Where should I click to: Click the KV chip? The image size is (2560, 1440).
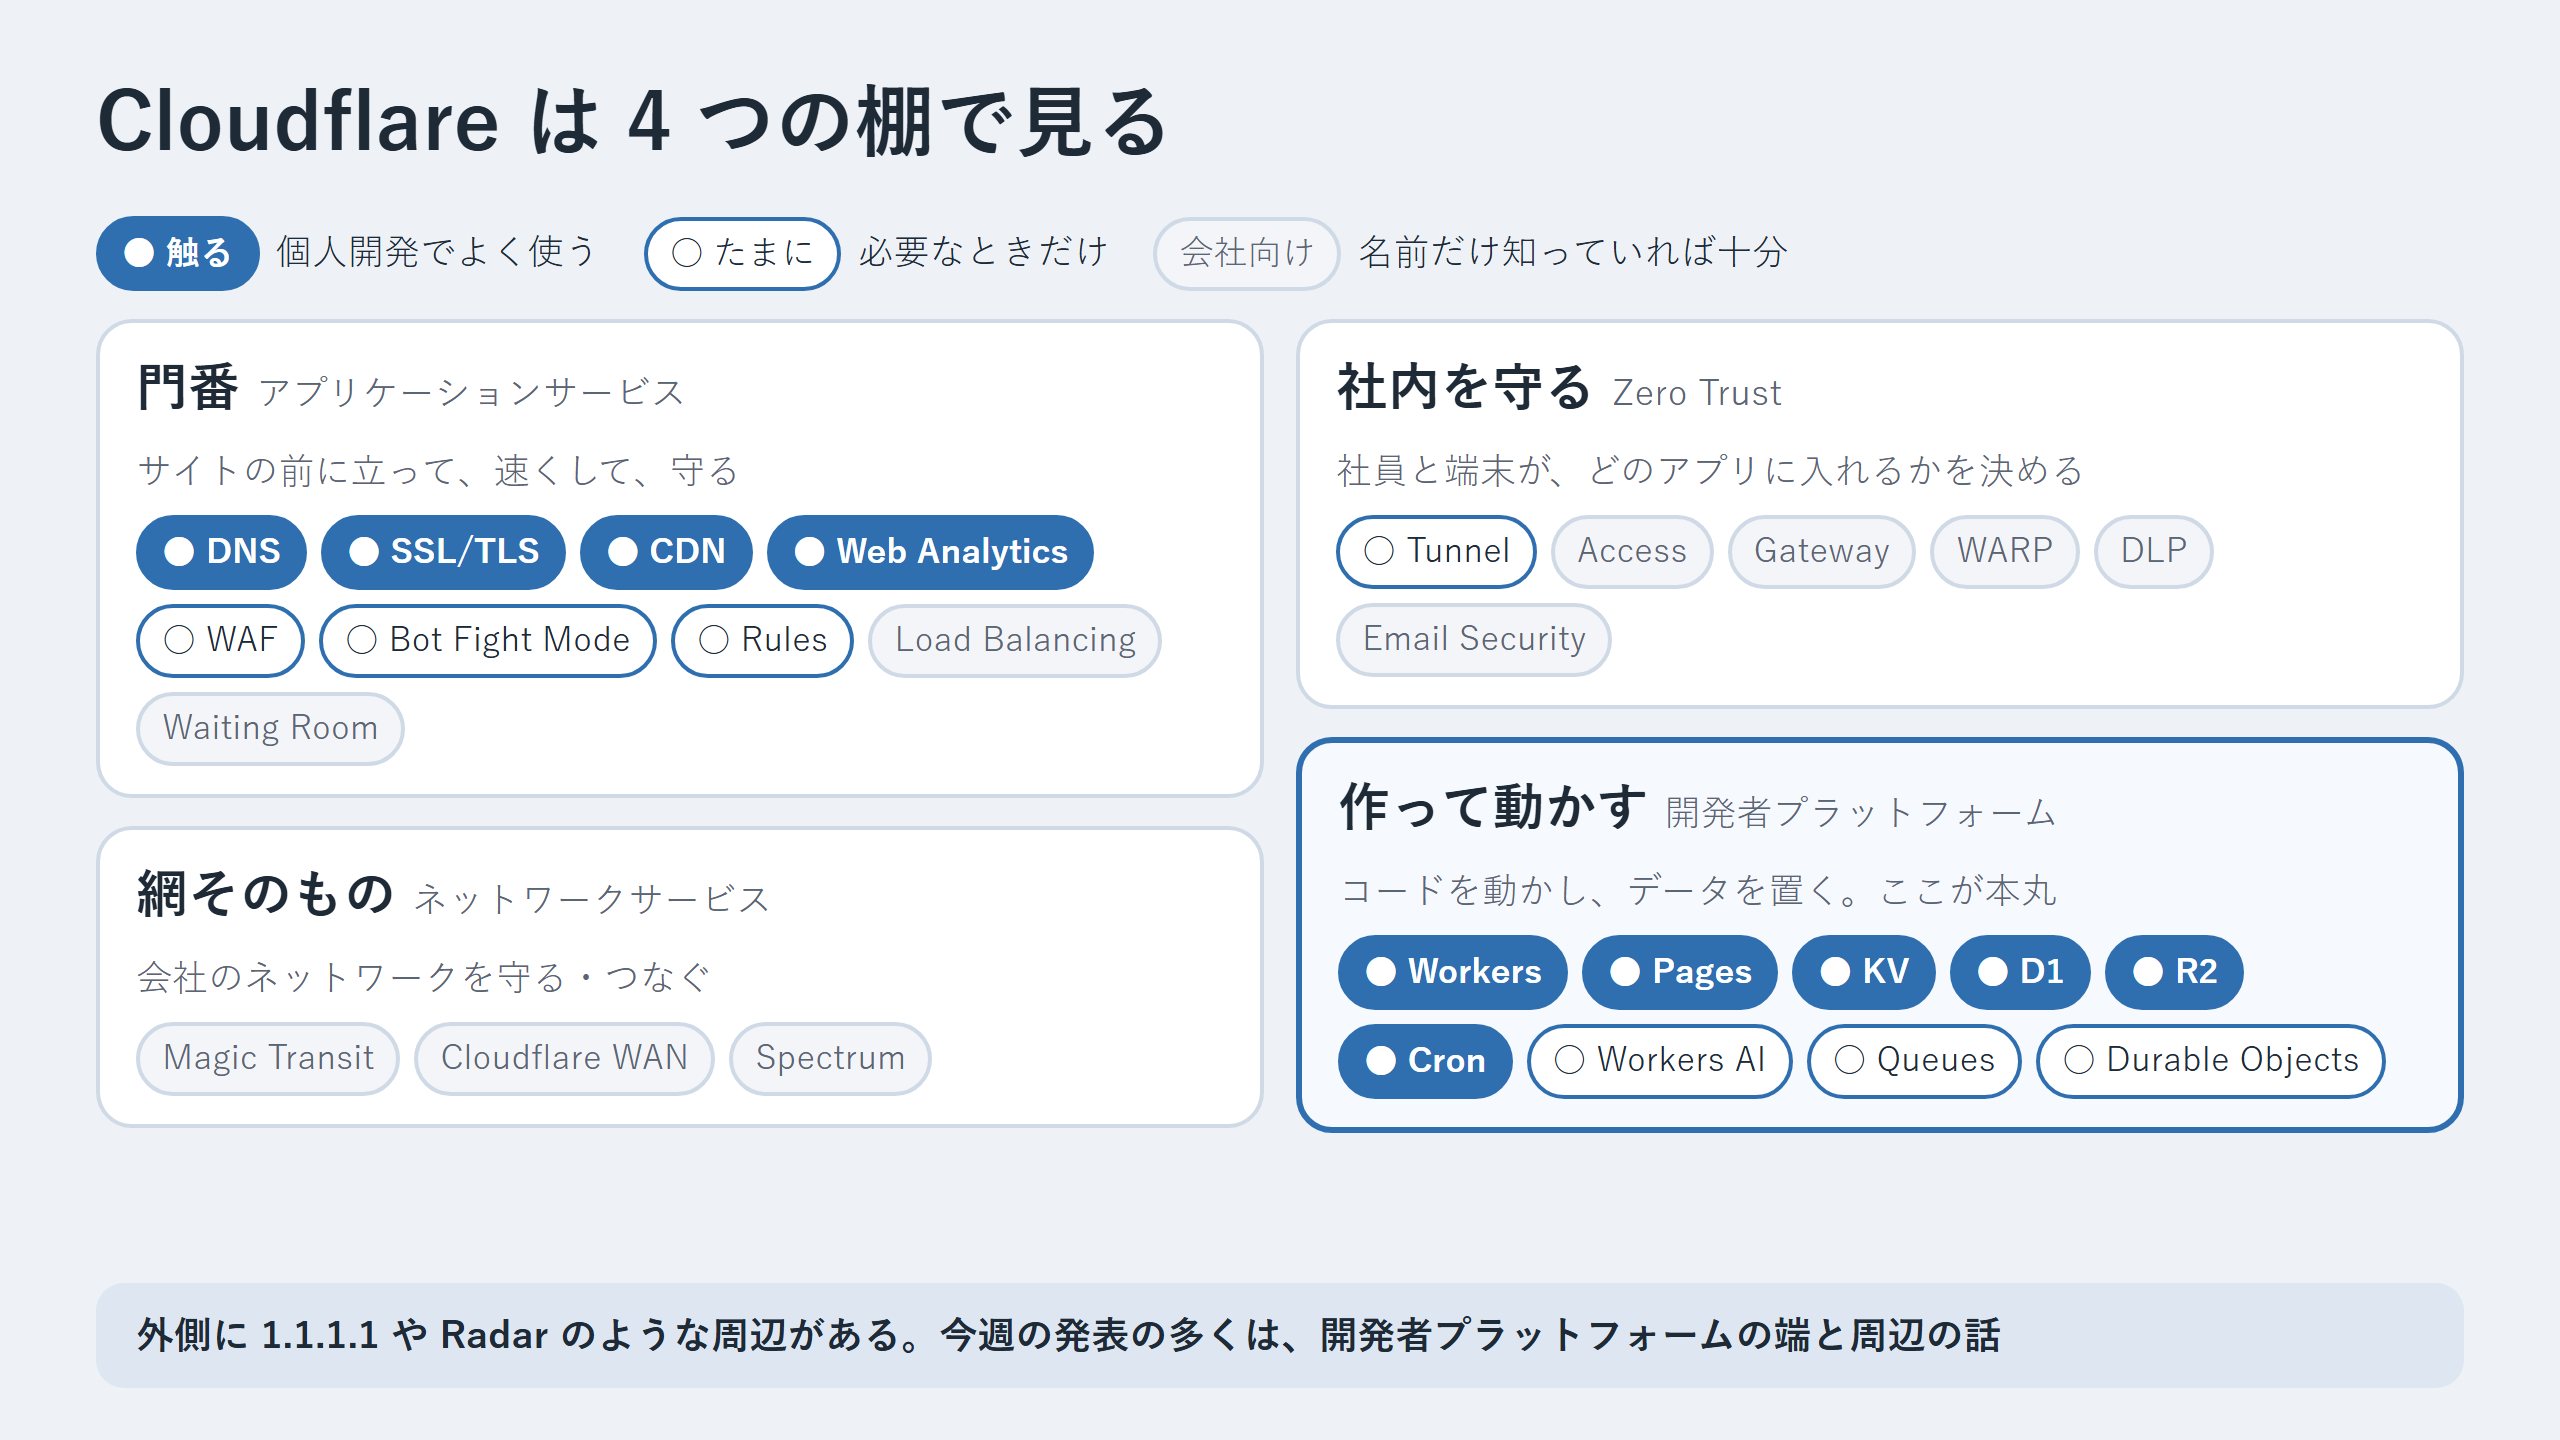1864,972
